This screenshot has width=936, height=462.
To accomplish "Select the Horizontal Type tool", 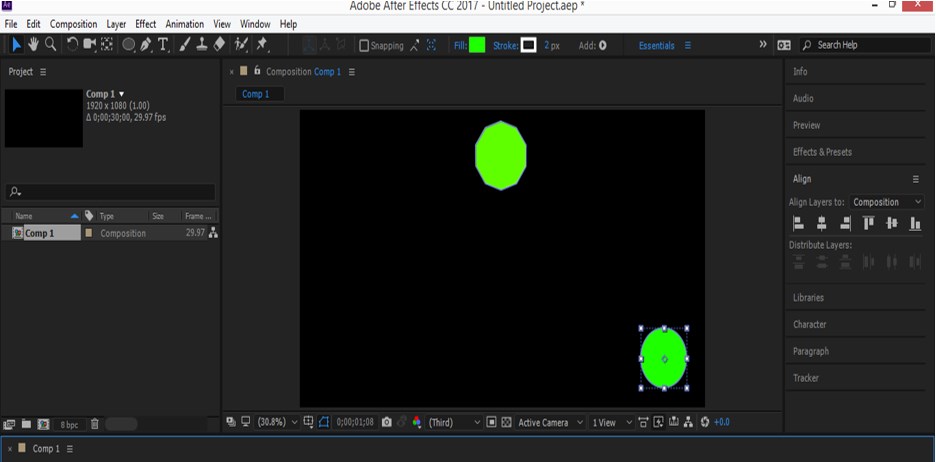I will point(163,45).
